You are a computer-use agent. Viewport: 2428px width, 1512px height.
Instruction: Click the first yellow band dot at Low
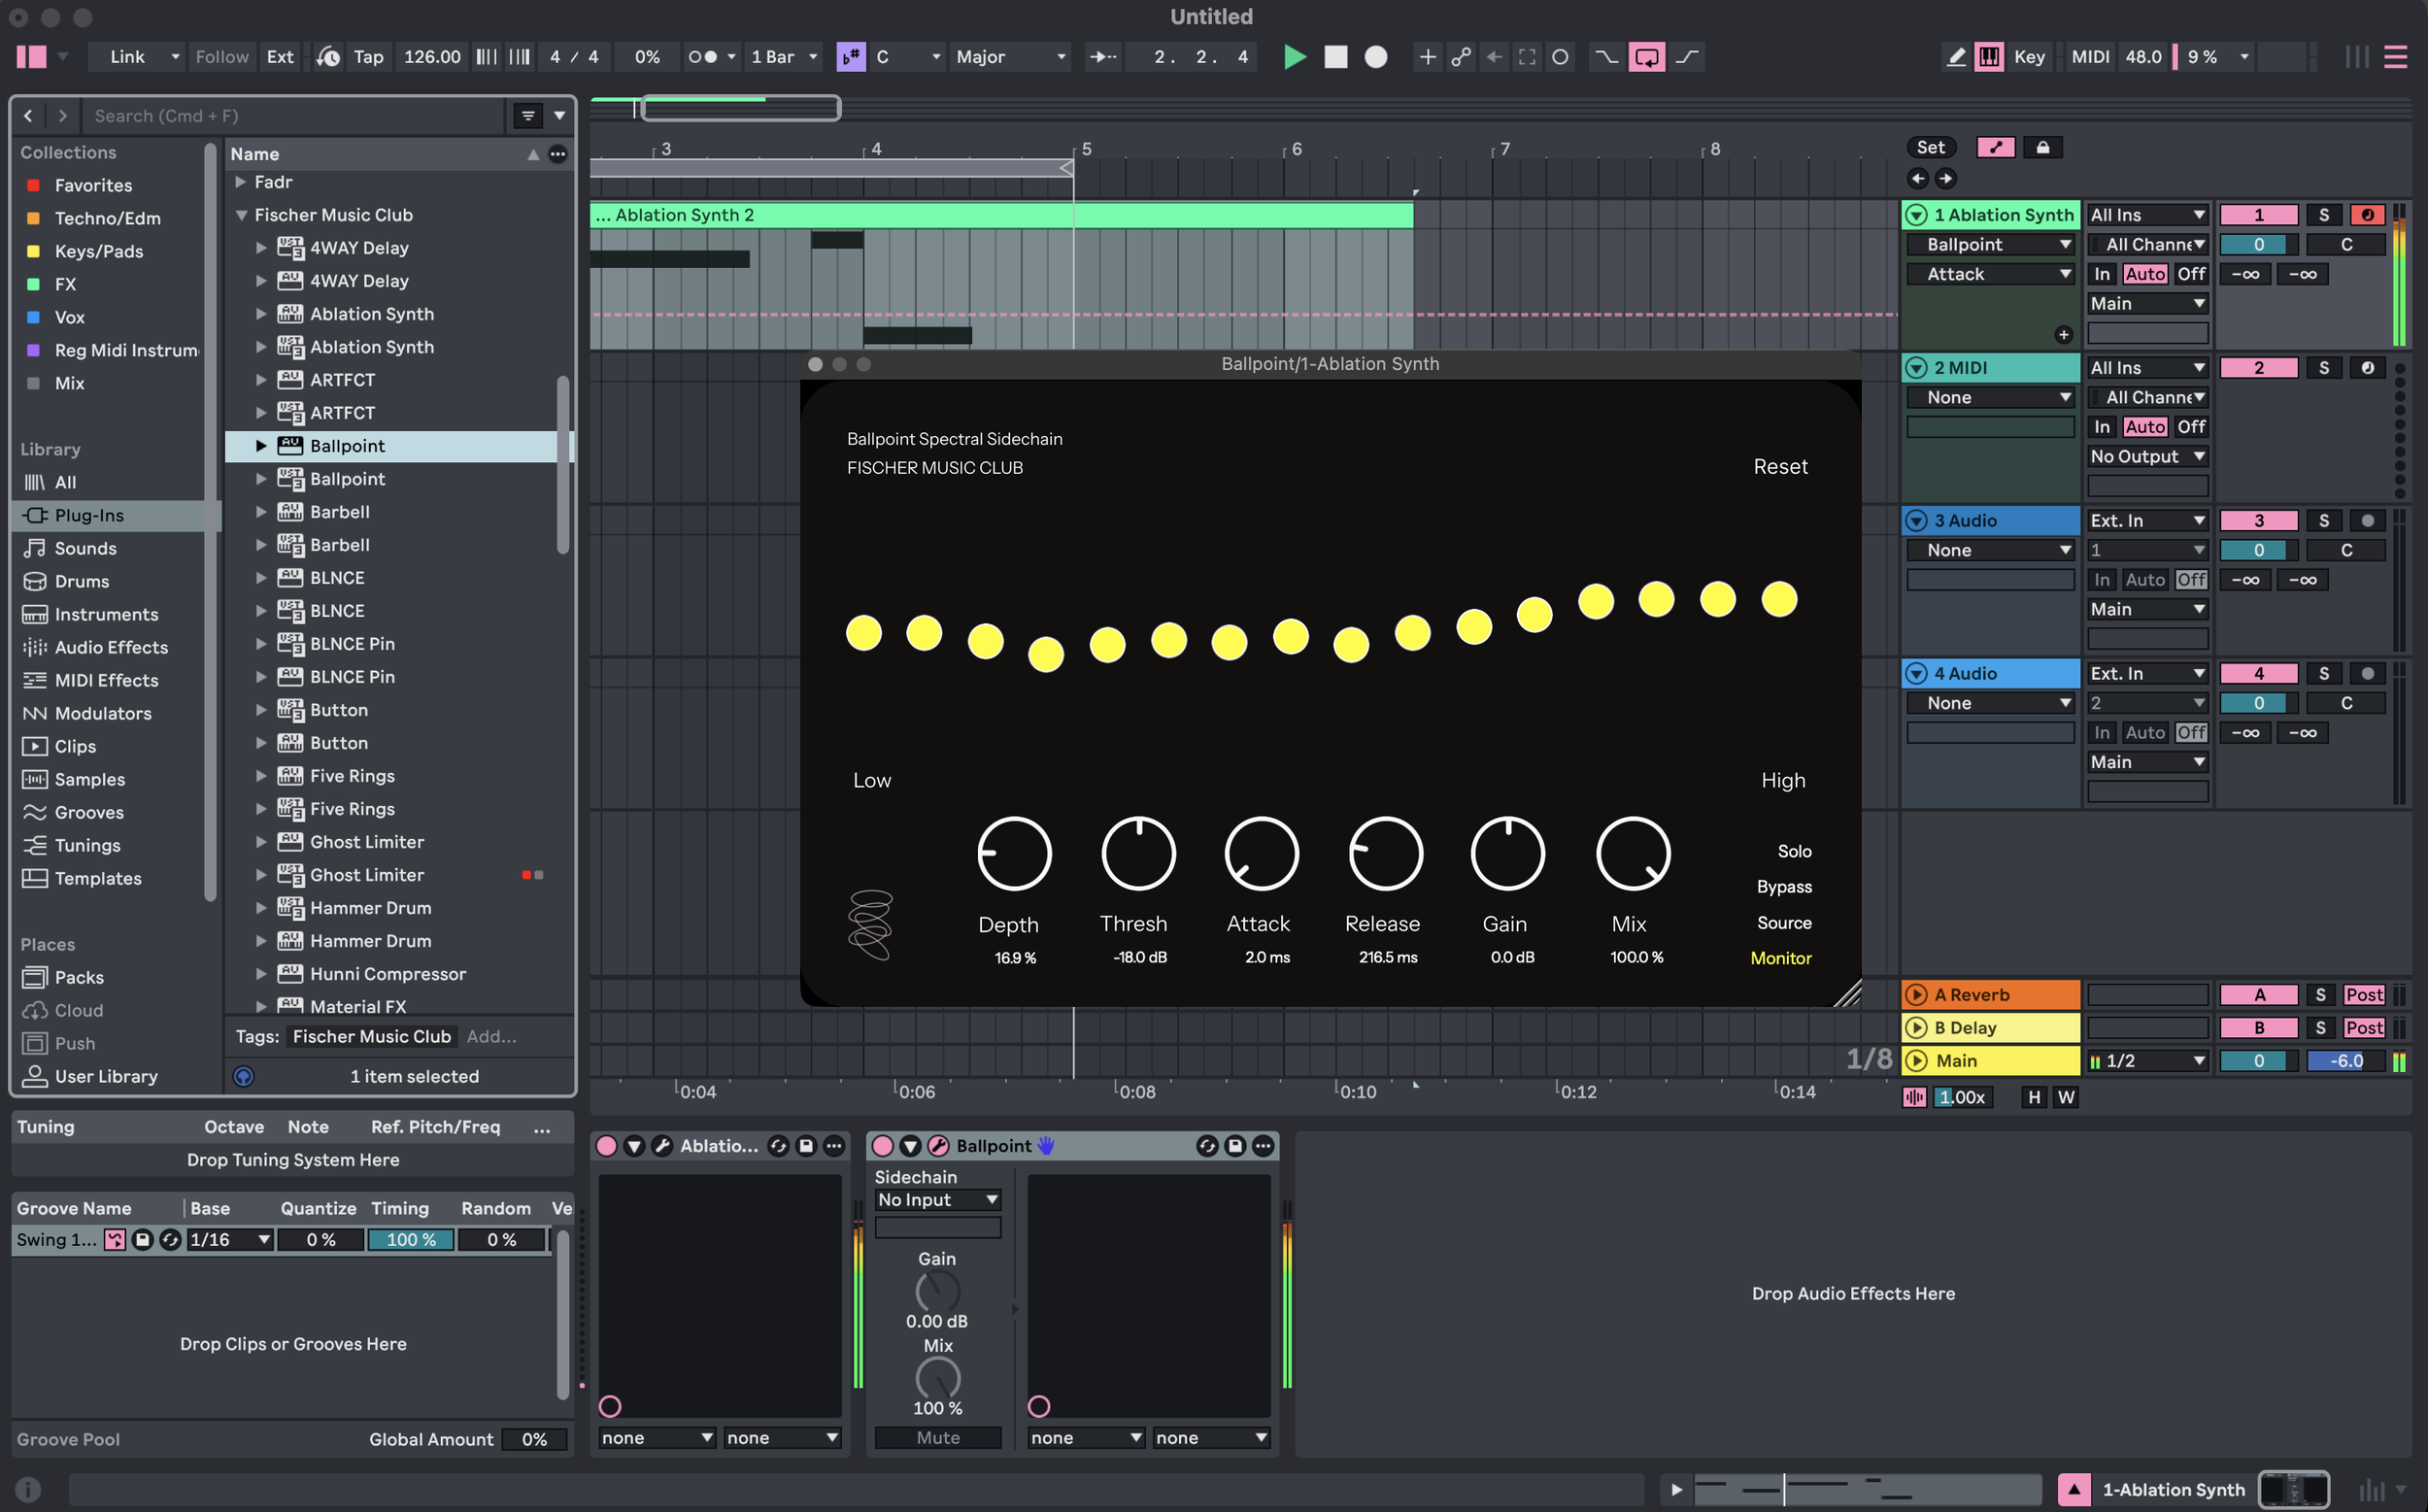point(864,633)
